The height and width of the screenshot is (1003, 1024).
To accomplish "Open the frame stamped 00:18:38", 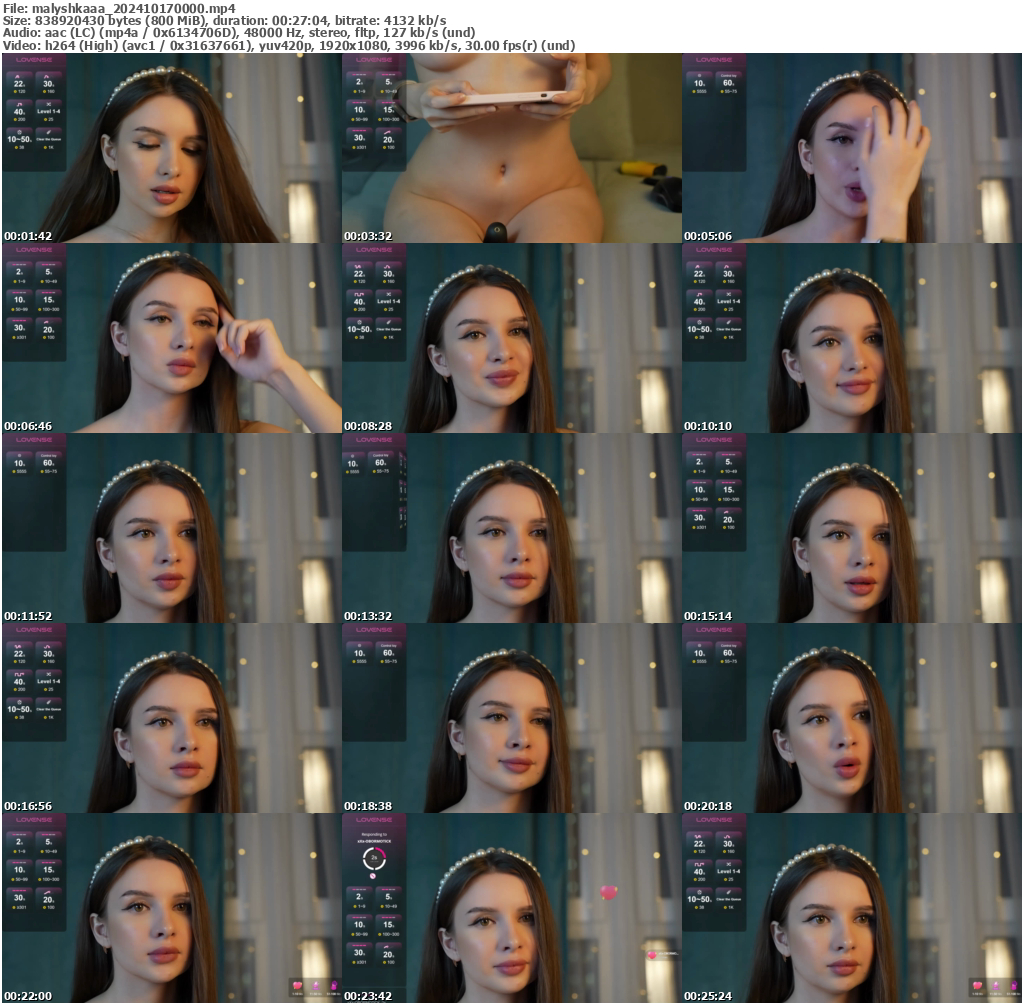I will (511, 718).
